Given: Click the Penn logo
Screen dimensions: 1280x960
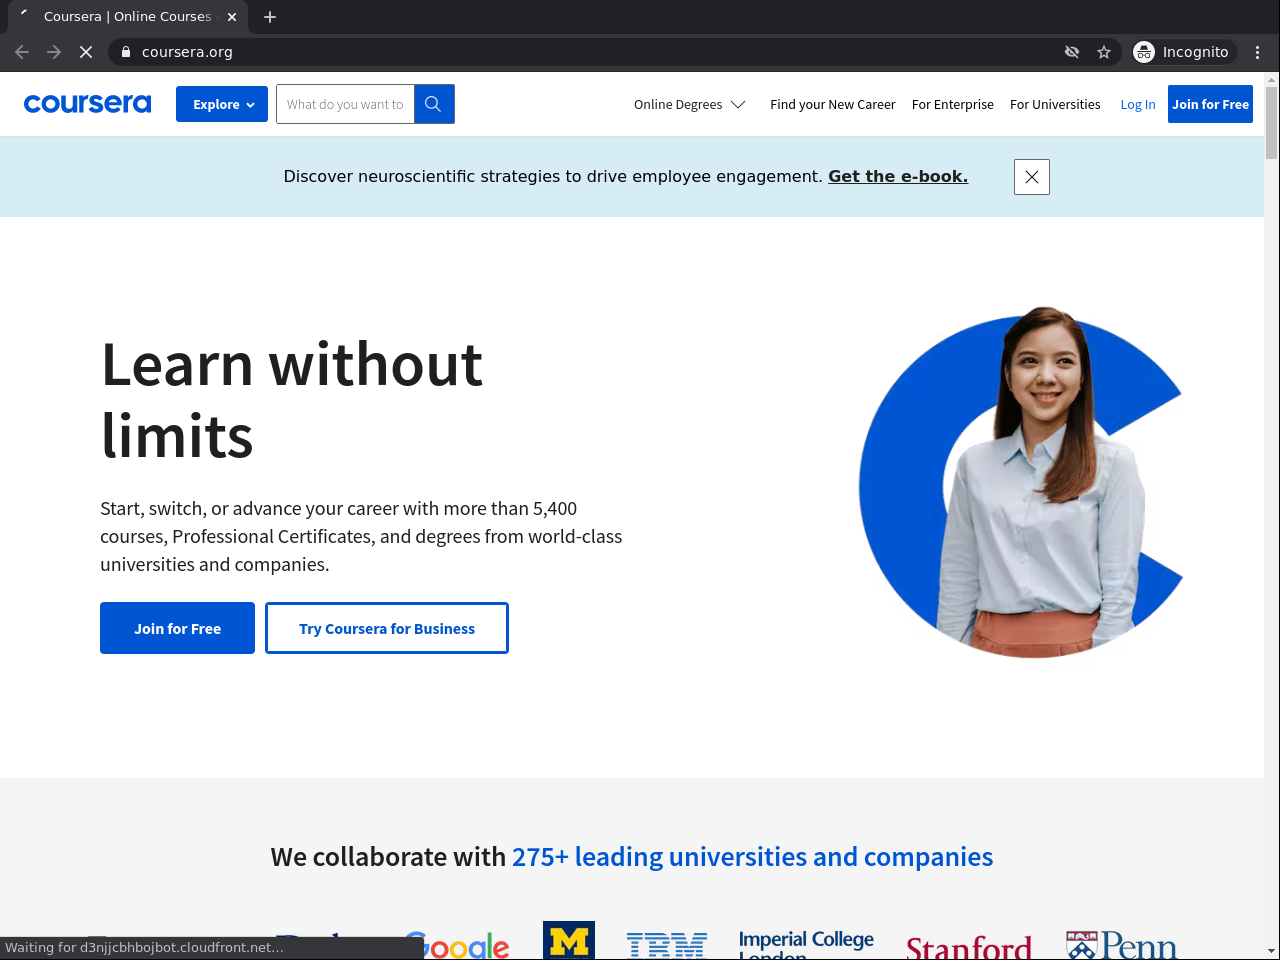Looking at the screenshot, I should click(x=1122, y=945).
